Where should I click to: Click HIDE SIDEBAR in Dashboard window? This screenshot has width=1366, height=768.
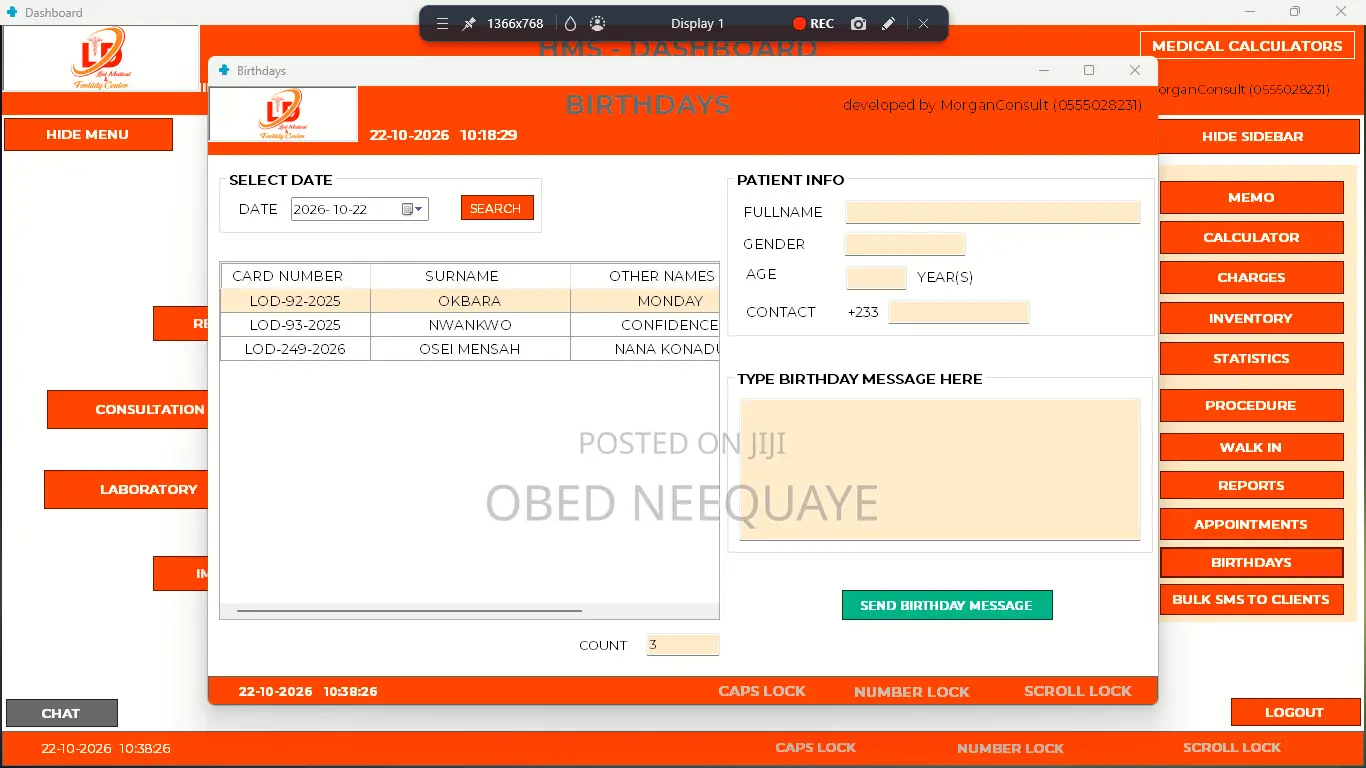pyautogui.click(x=1253, y=136)
